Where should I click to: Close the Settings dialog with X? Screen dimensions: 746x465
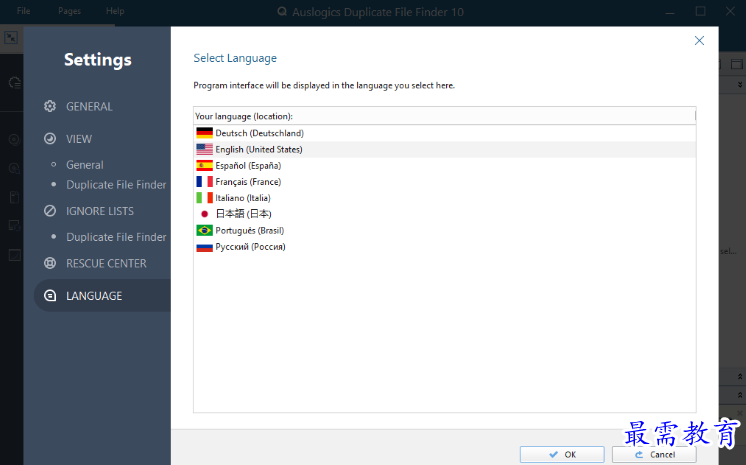[x=699, y=40]
